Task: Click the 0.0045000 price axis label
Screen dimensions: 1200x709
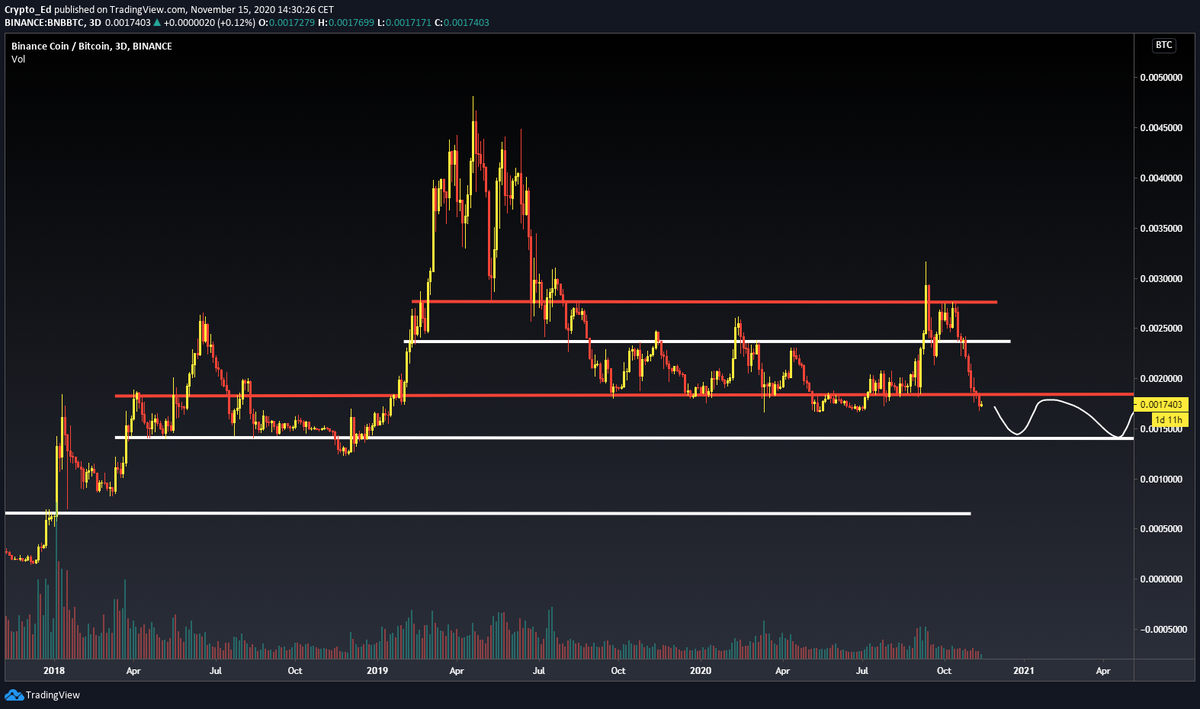Action: [1163, 128]
